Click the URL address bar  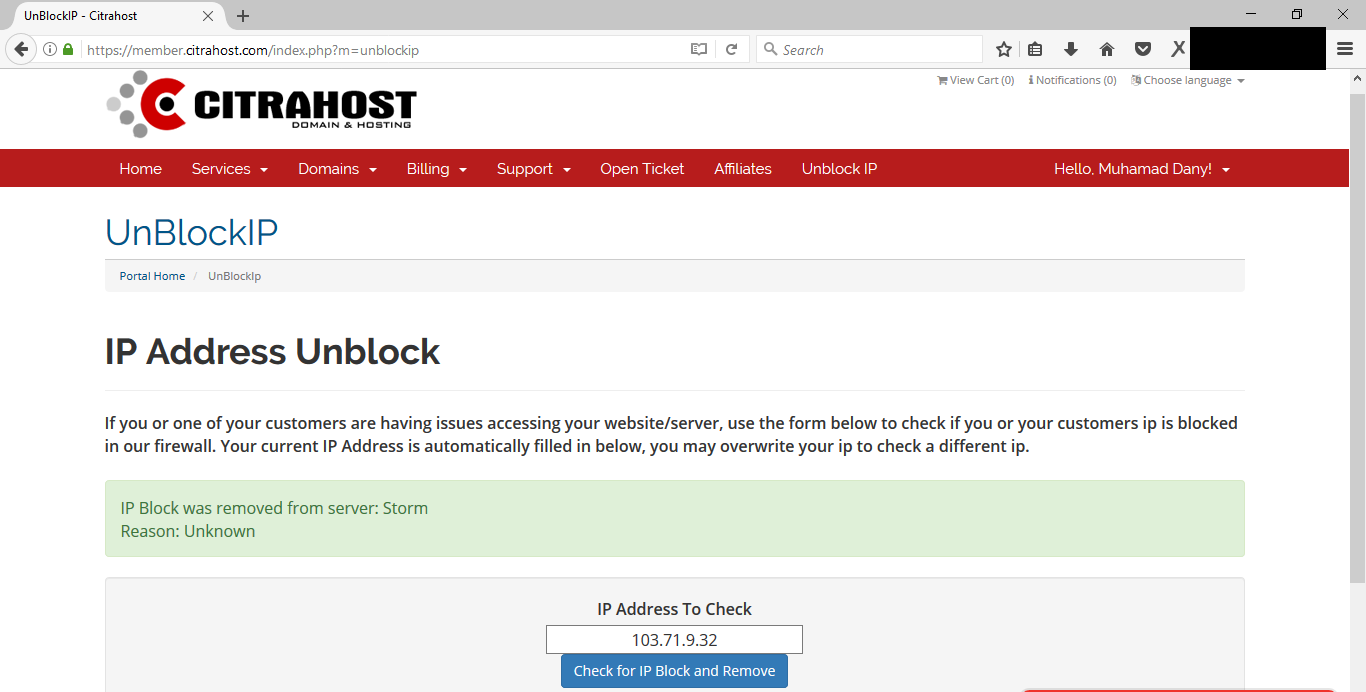(x=385, y=49)
